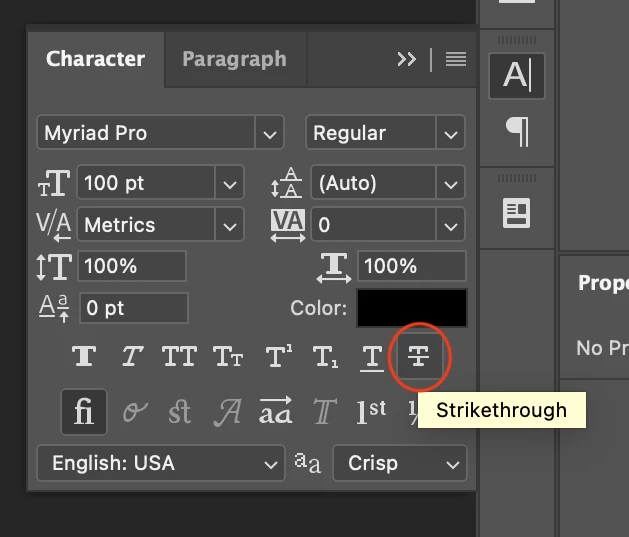This screenshot has width=629, height=537.
Task: Click the Swash OpenType icon
Action: [227, 412]
